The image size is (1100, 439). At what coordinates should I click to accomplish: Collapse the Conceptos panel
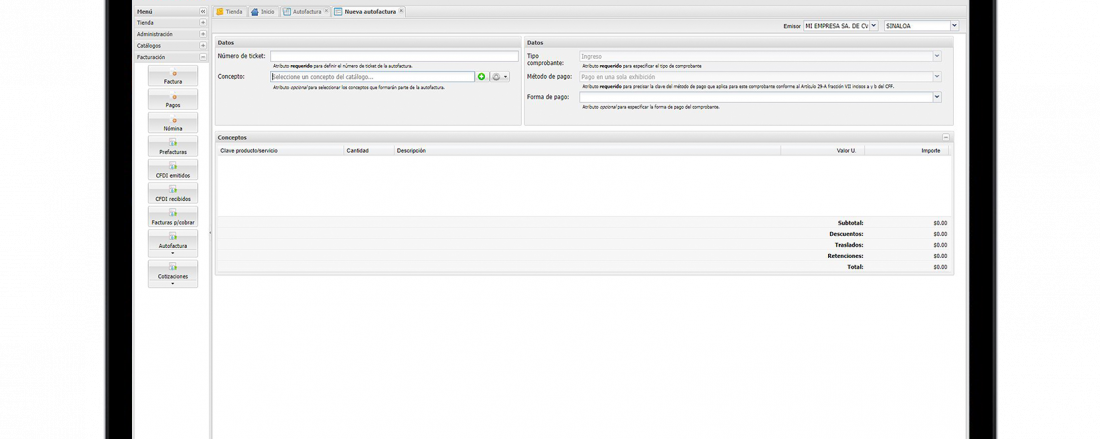click(x=946, y=137)
